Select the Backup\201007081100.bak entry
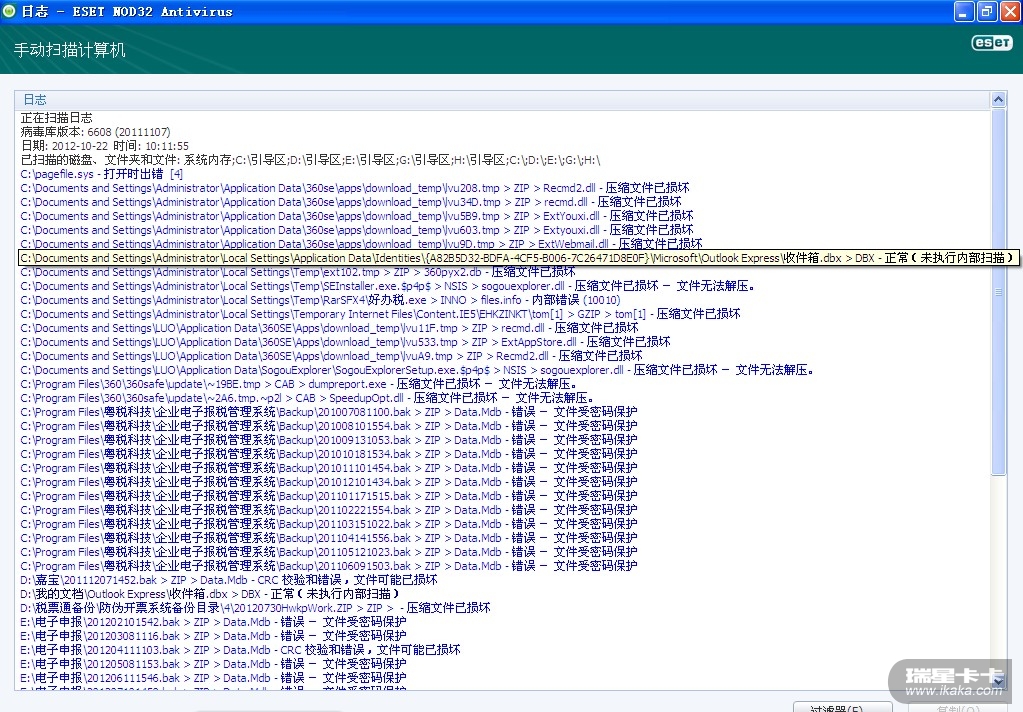The image size is (1023, 712). click(328, 412)
